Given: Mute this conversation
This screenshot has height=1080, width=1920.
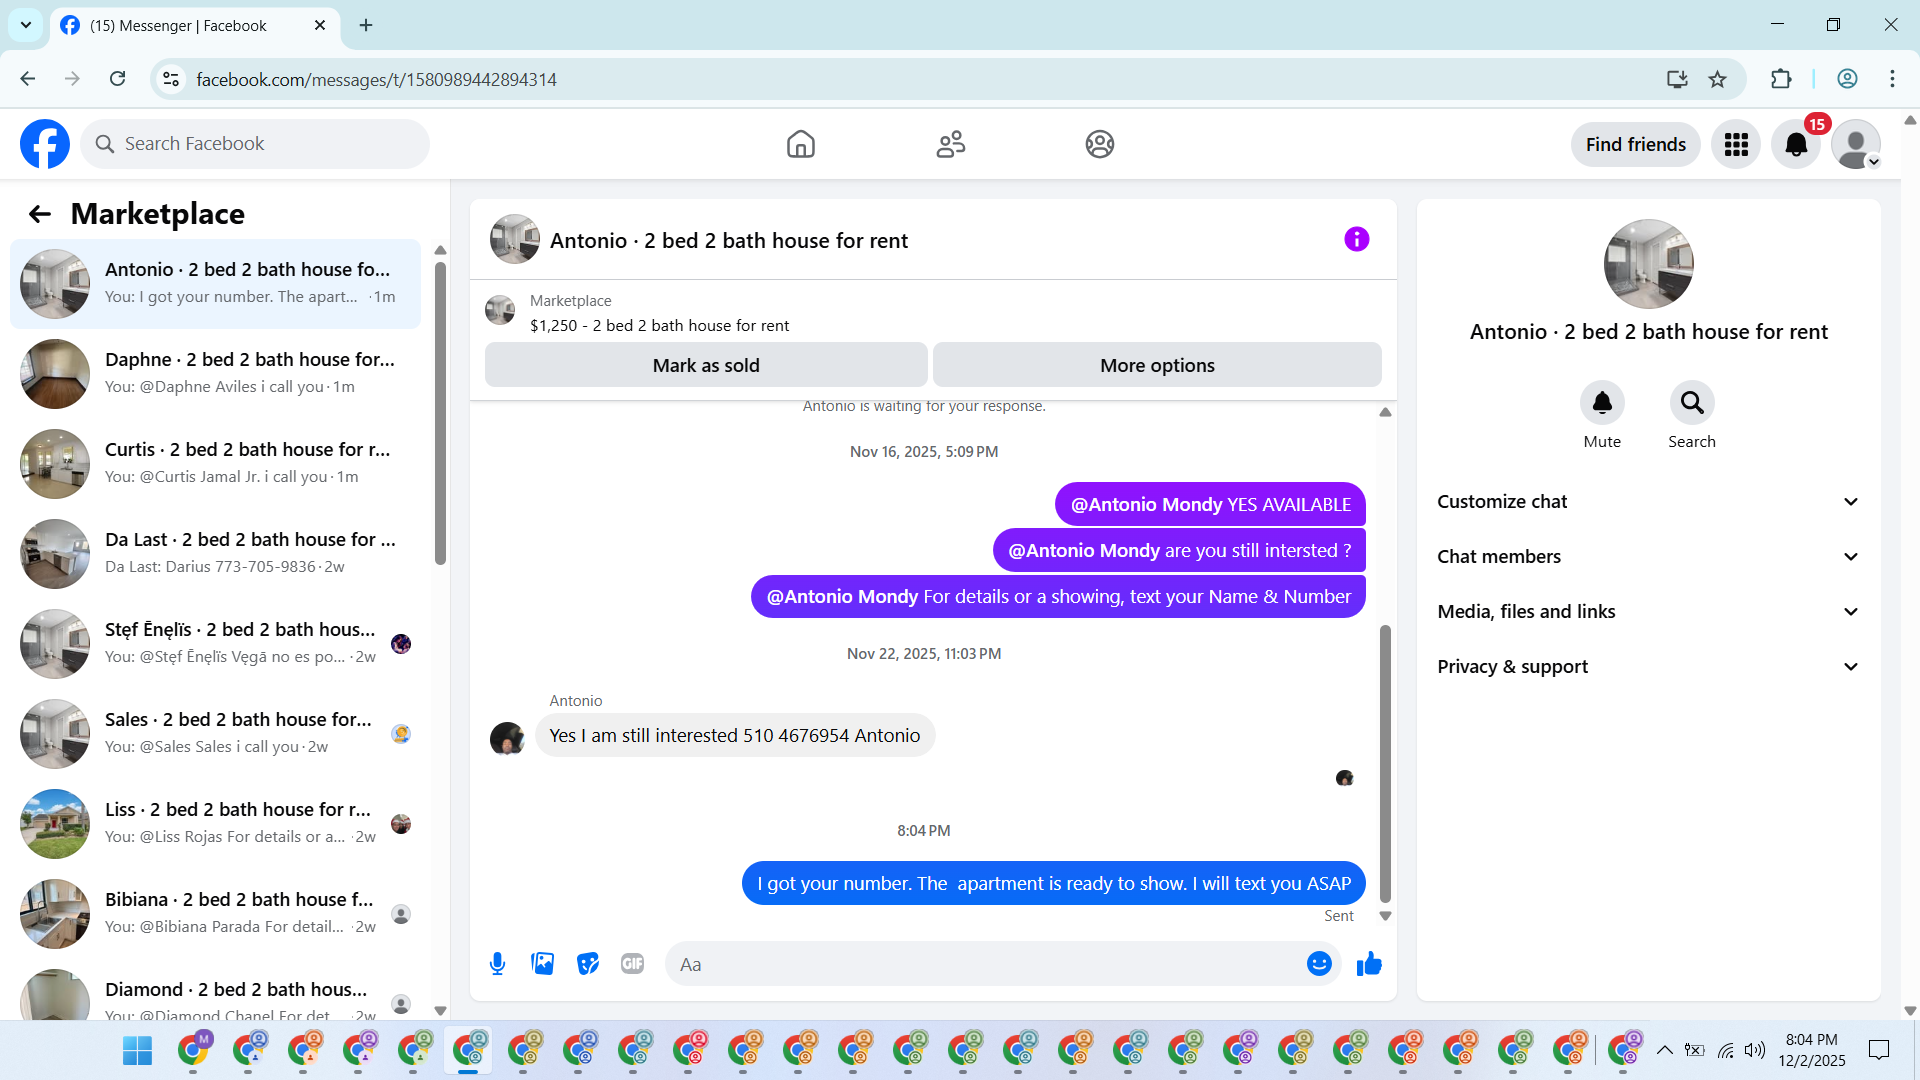Looking at the screenshot, I should 1602,404.
